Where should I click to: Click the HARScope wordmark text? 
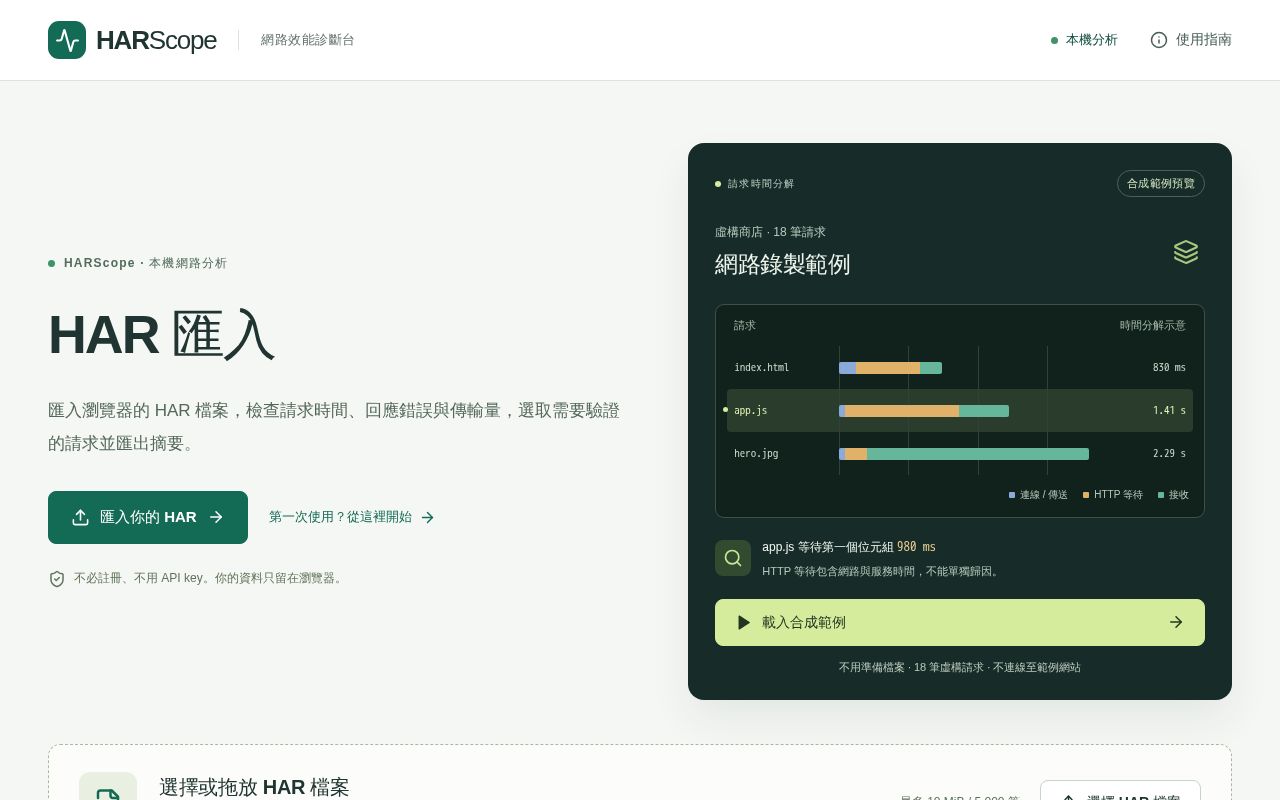[x=156, y=40]
